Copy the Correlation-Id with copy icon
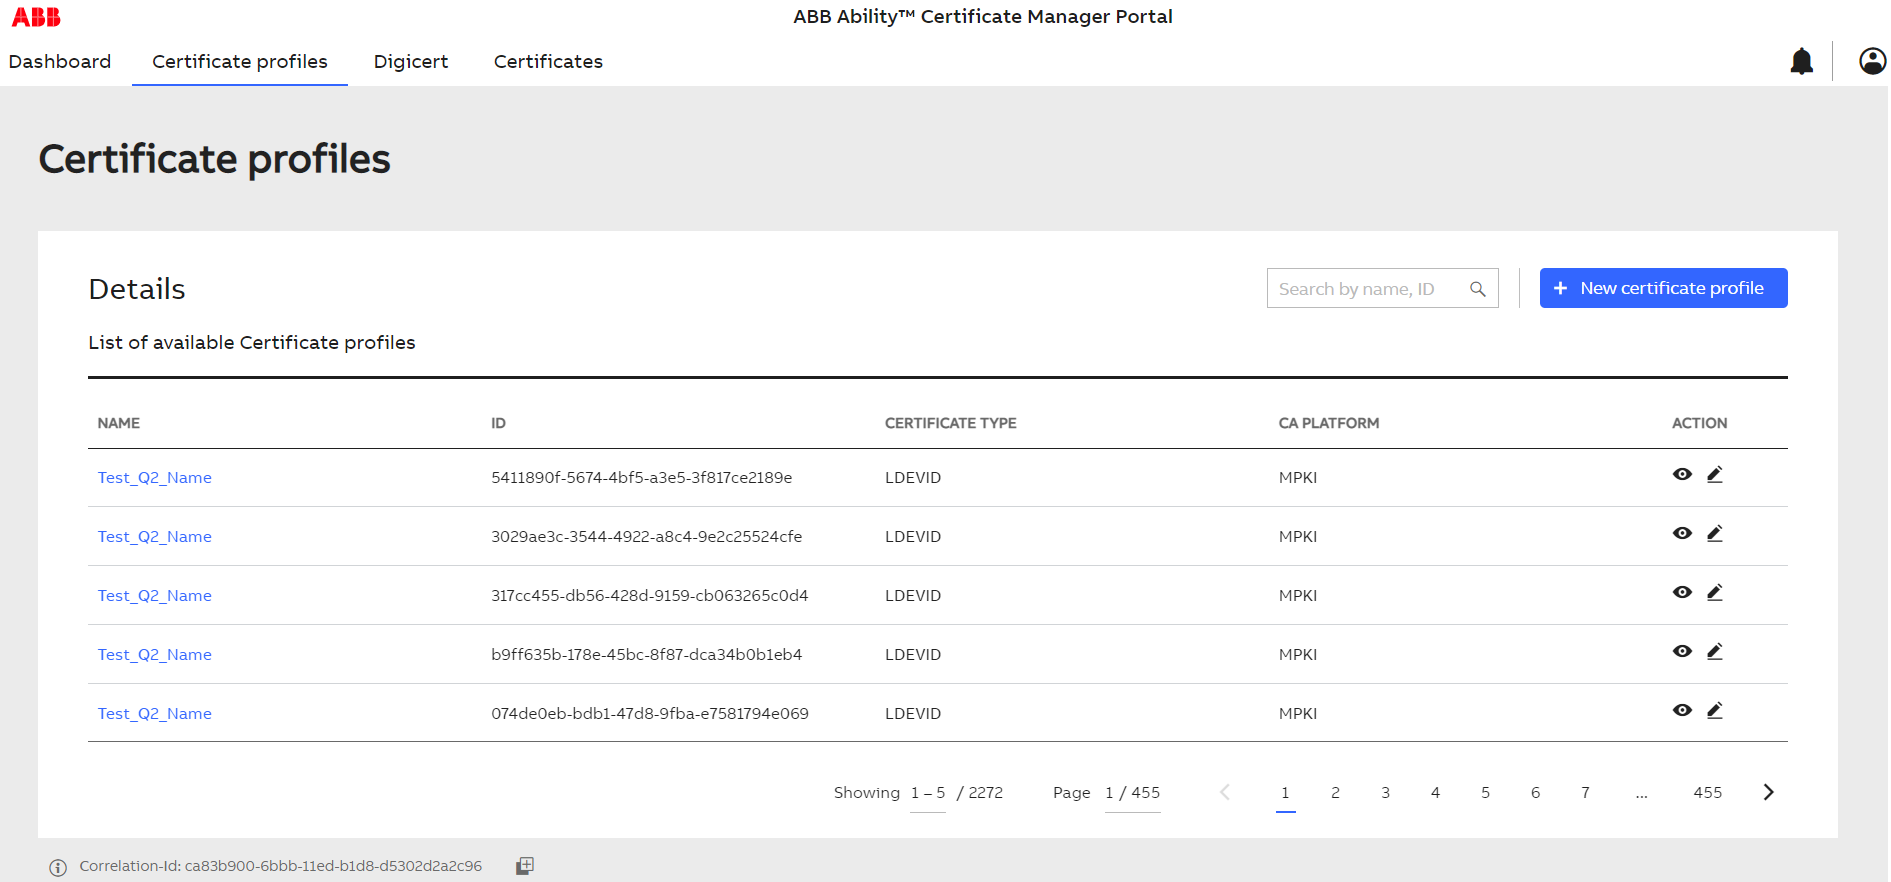 tap(525, 866)
